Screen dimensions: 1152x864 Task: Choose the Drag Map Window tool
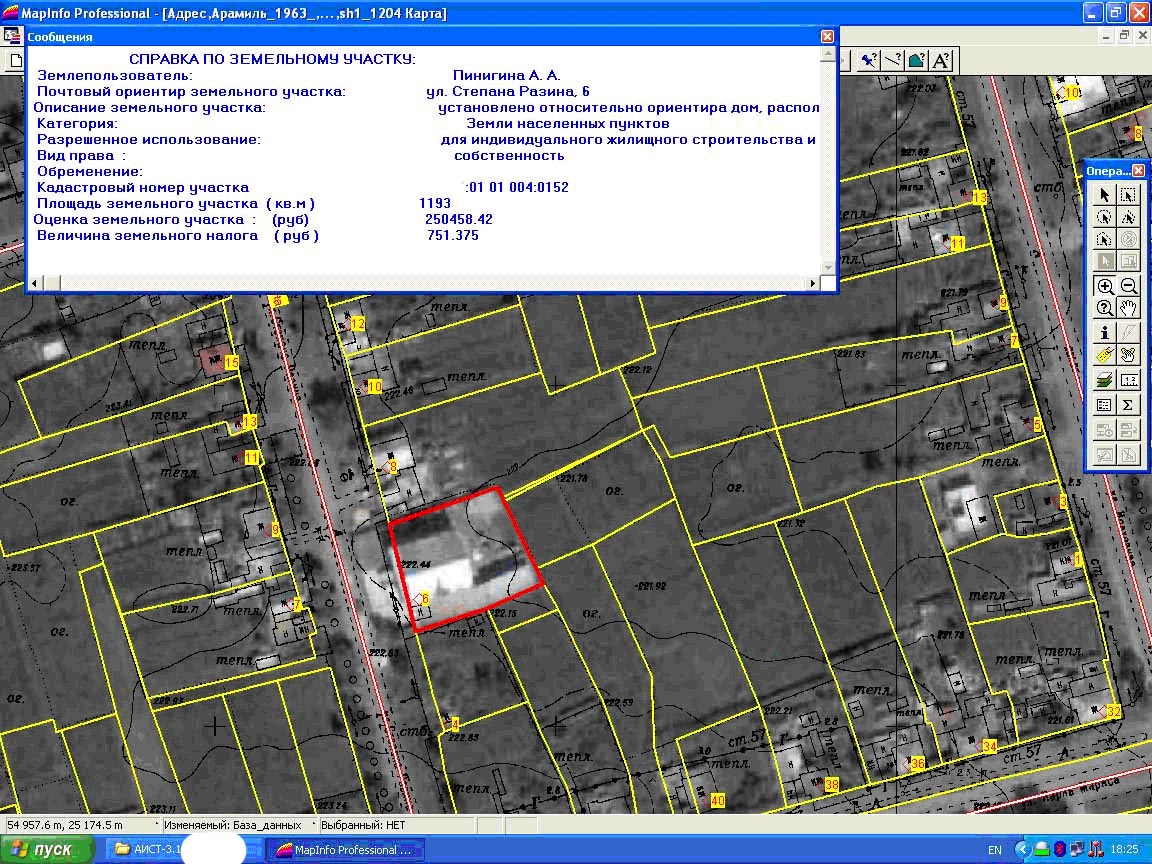coord(1128,356)
